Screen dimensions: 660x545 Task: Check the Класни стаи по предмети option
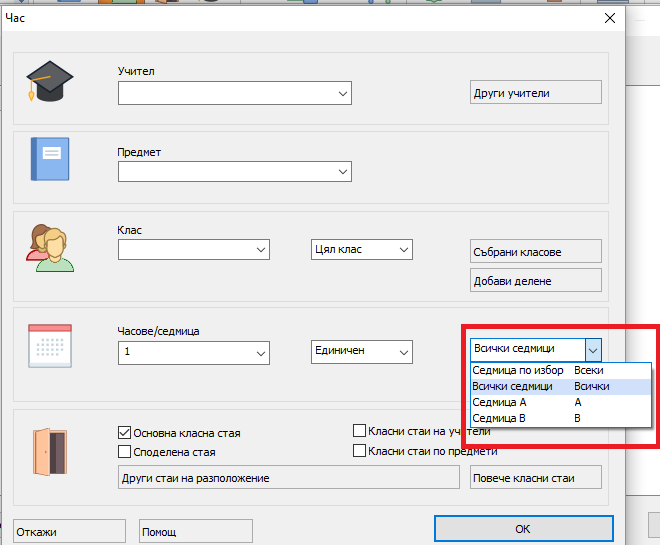coord(360,451)
